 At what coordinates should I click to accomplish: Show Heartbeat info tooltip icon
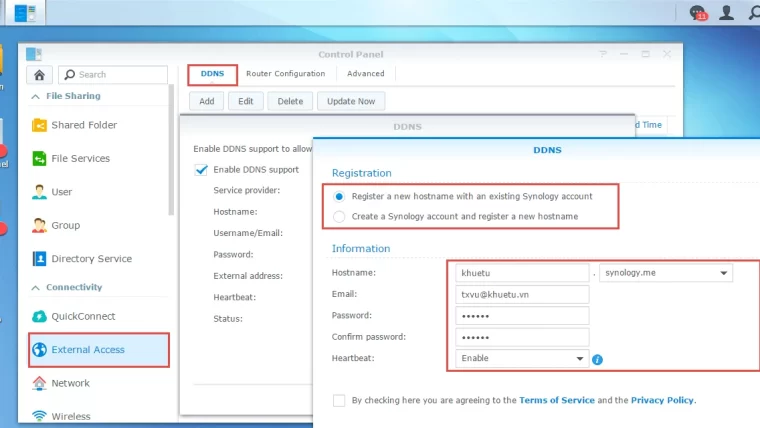[x=597, y=360]
